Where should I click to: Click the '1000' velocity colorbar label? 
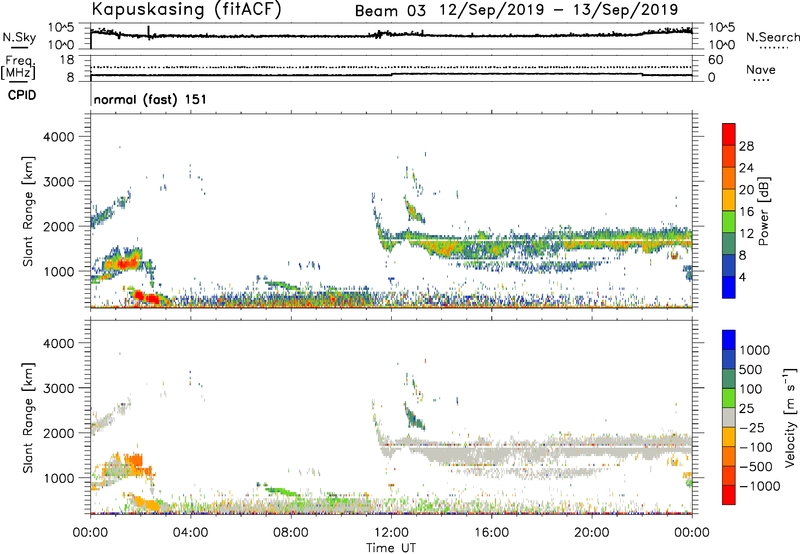coord(755,350)
